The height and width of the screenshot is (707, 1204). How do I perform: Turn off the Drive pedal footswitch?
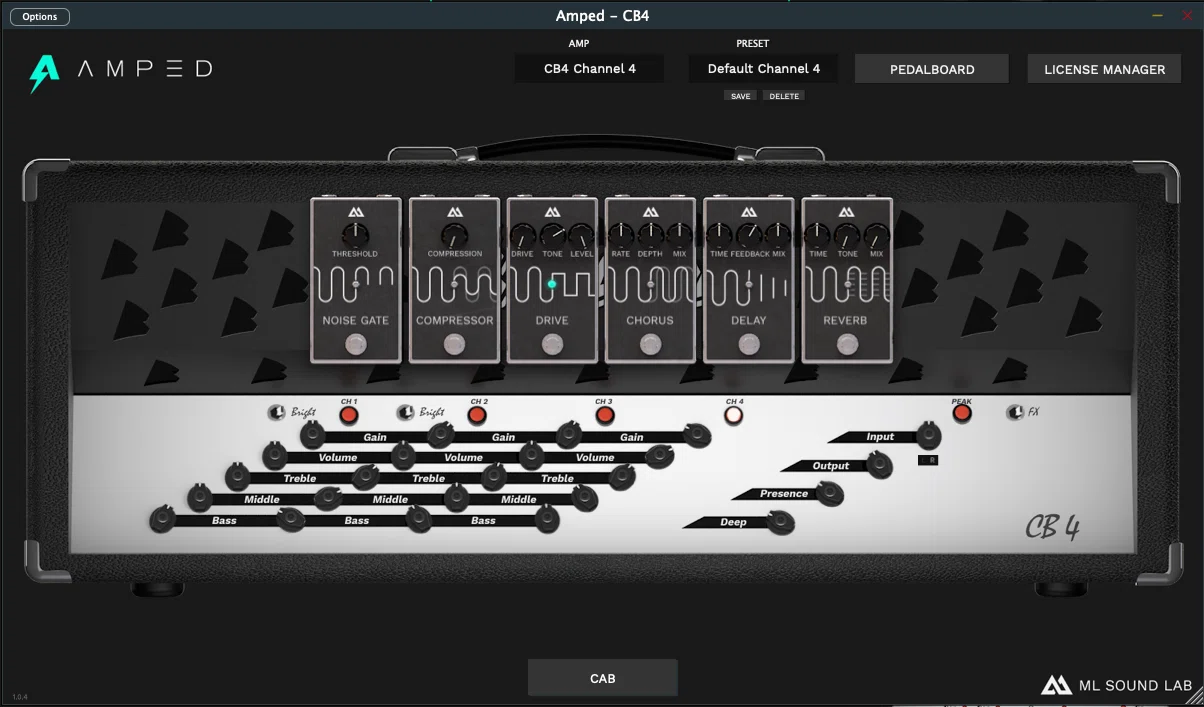click(x=552, y=345)
